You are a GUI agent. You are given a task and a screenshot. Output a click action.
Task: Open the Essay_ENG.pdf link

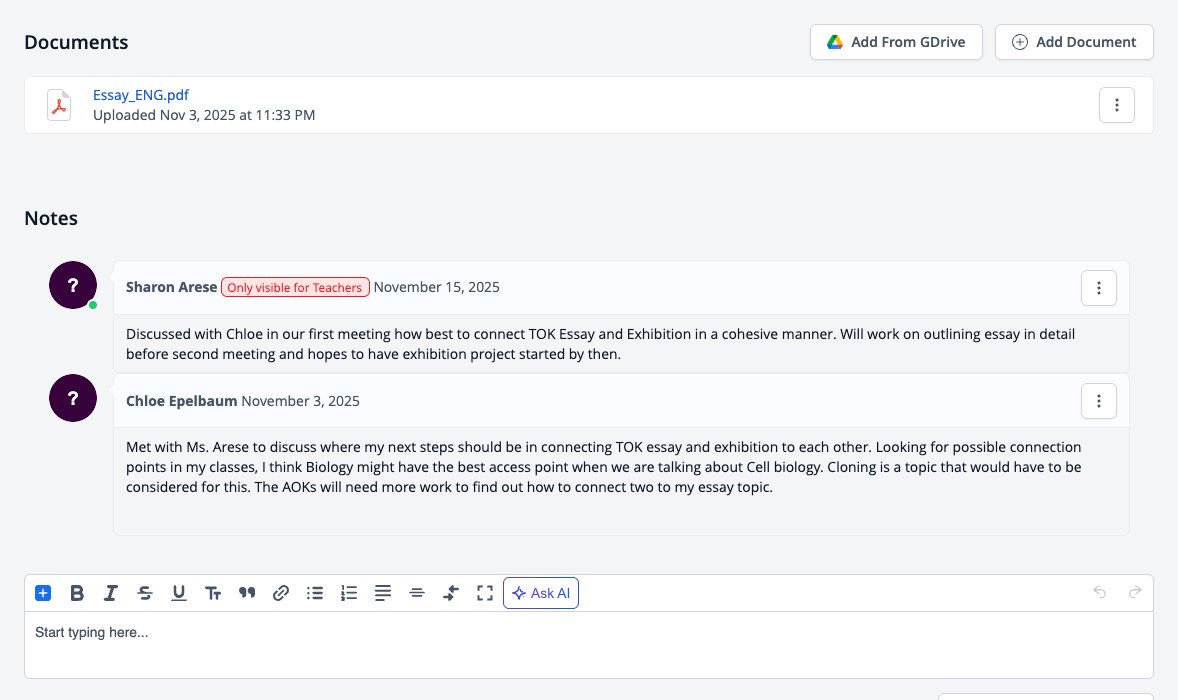[140, 95]
